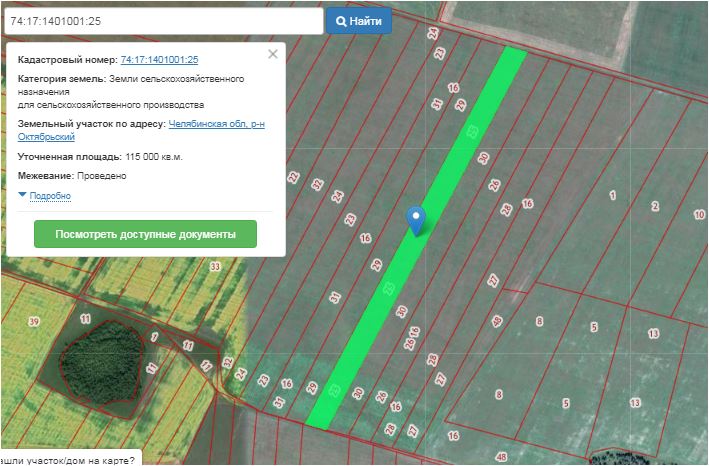Select parcel labeled 2 on the map
709x466 pixels.
pyautogui.click(x=655, y=207)
